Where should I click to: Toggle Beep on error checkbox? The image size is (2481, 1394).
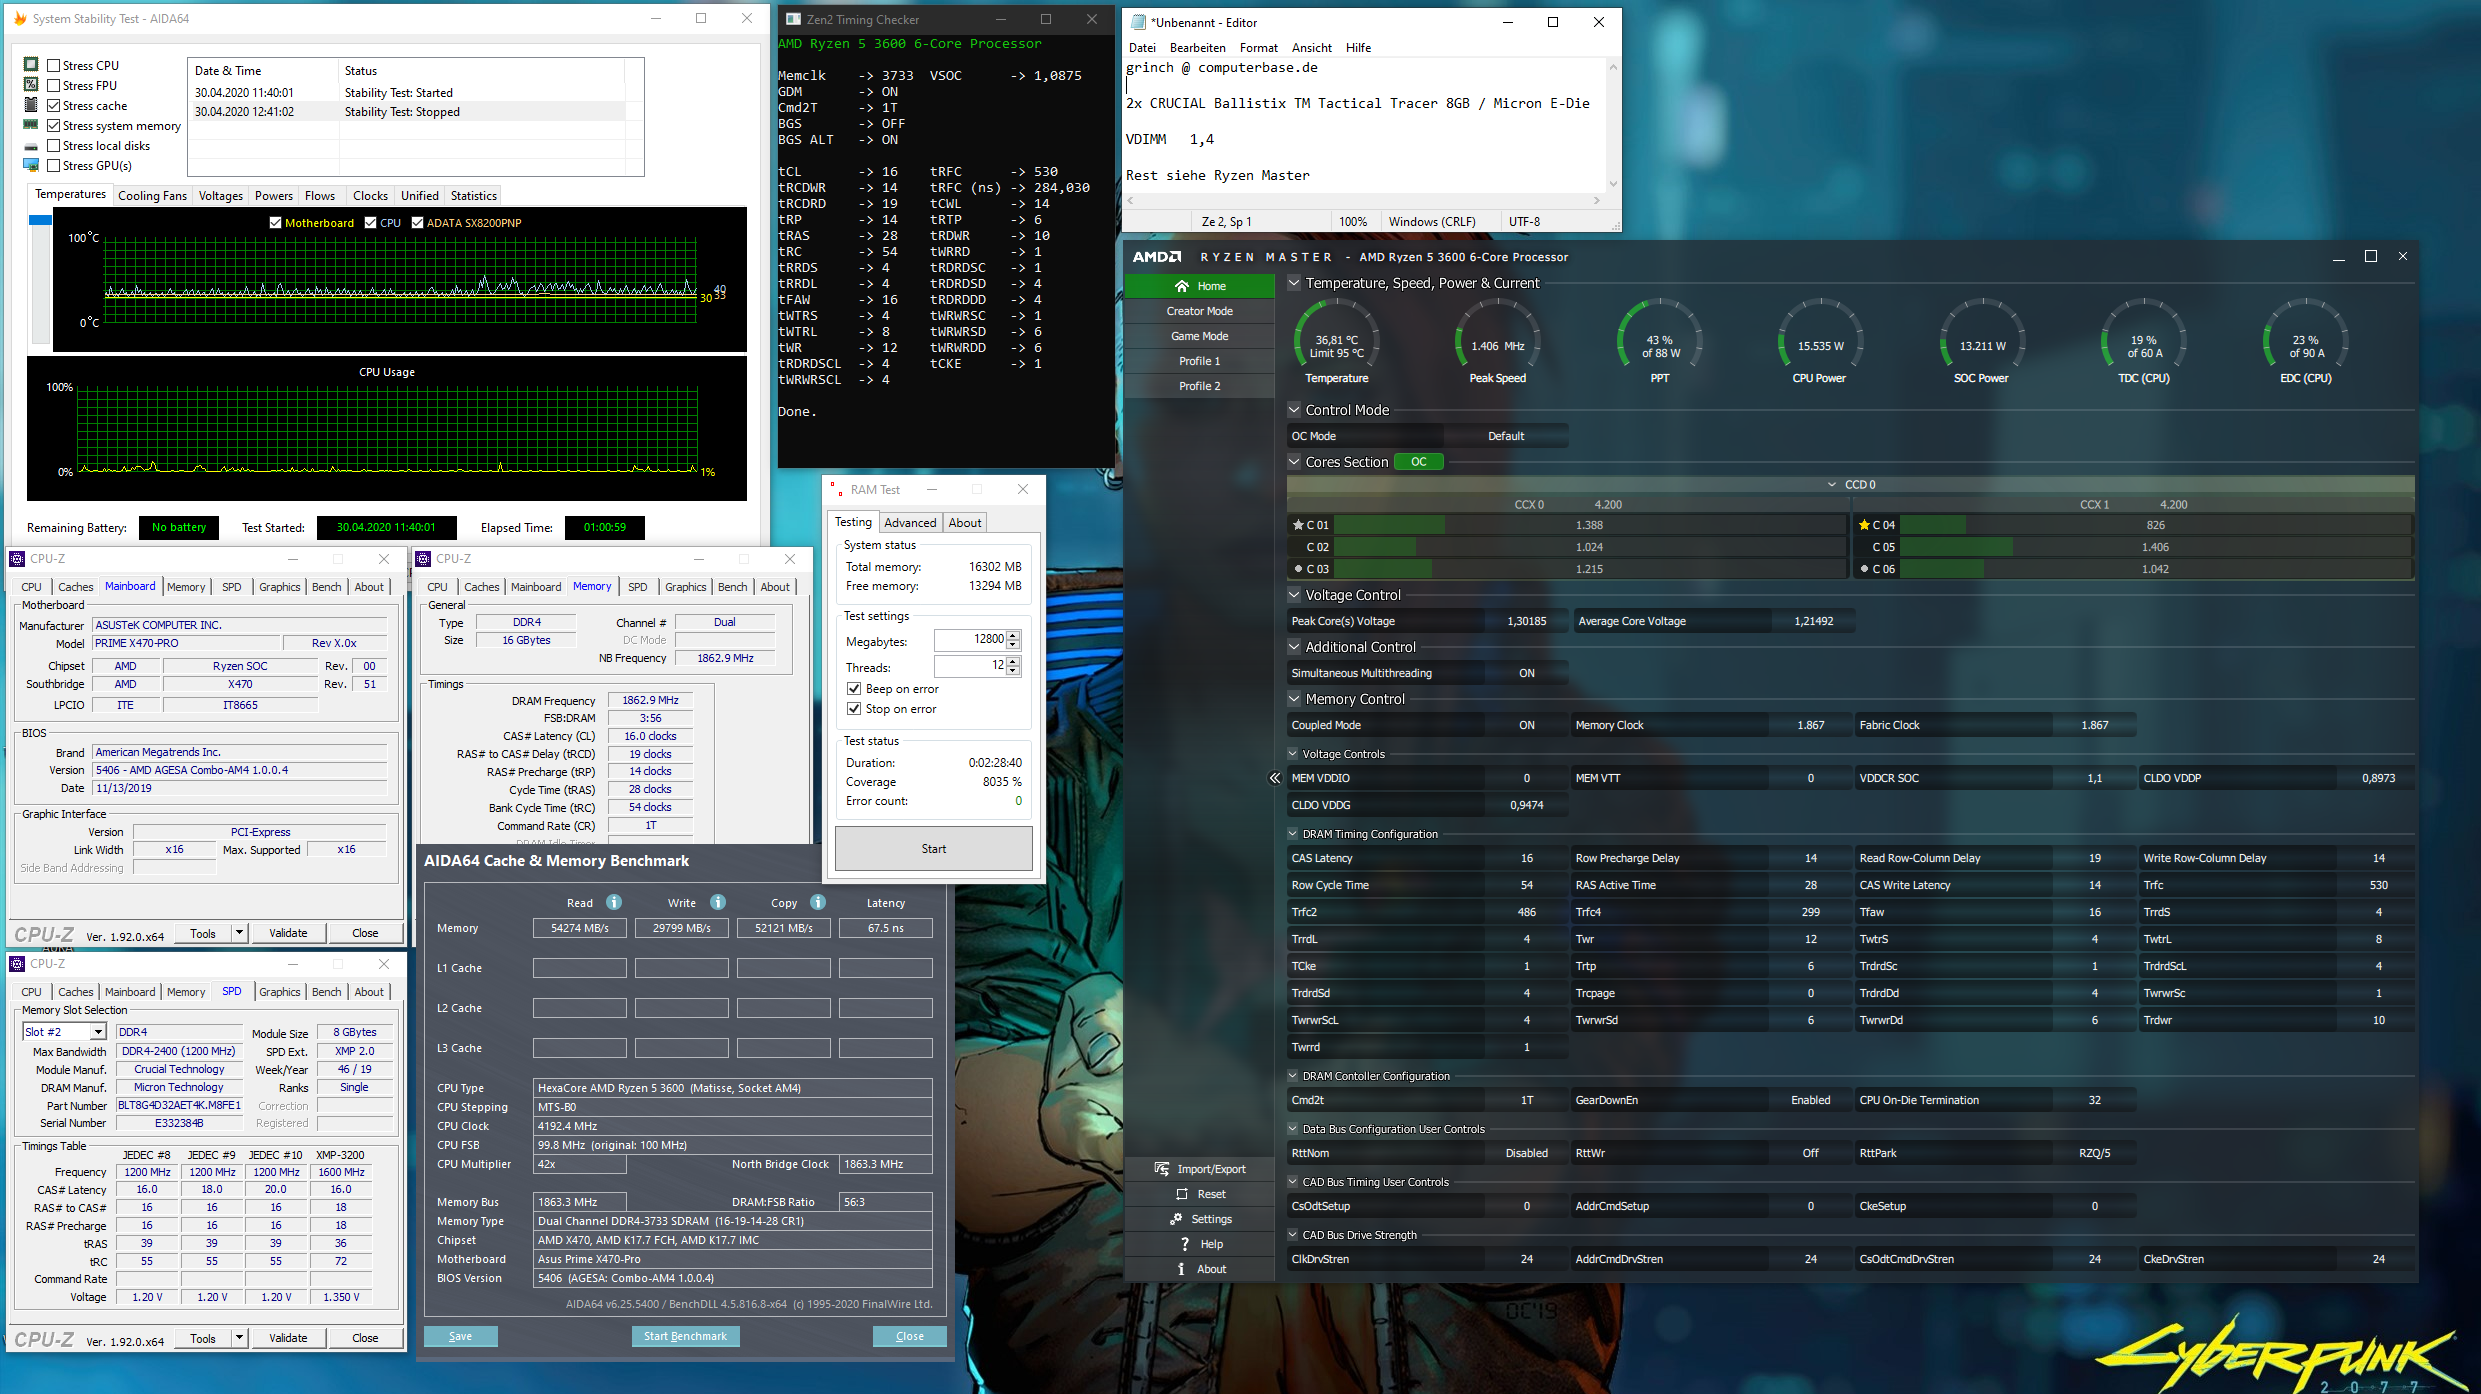pyautogui.click(x=854, y=689)
